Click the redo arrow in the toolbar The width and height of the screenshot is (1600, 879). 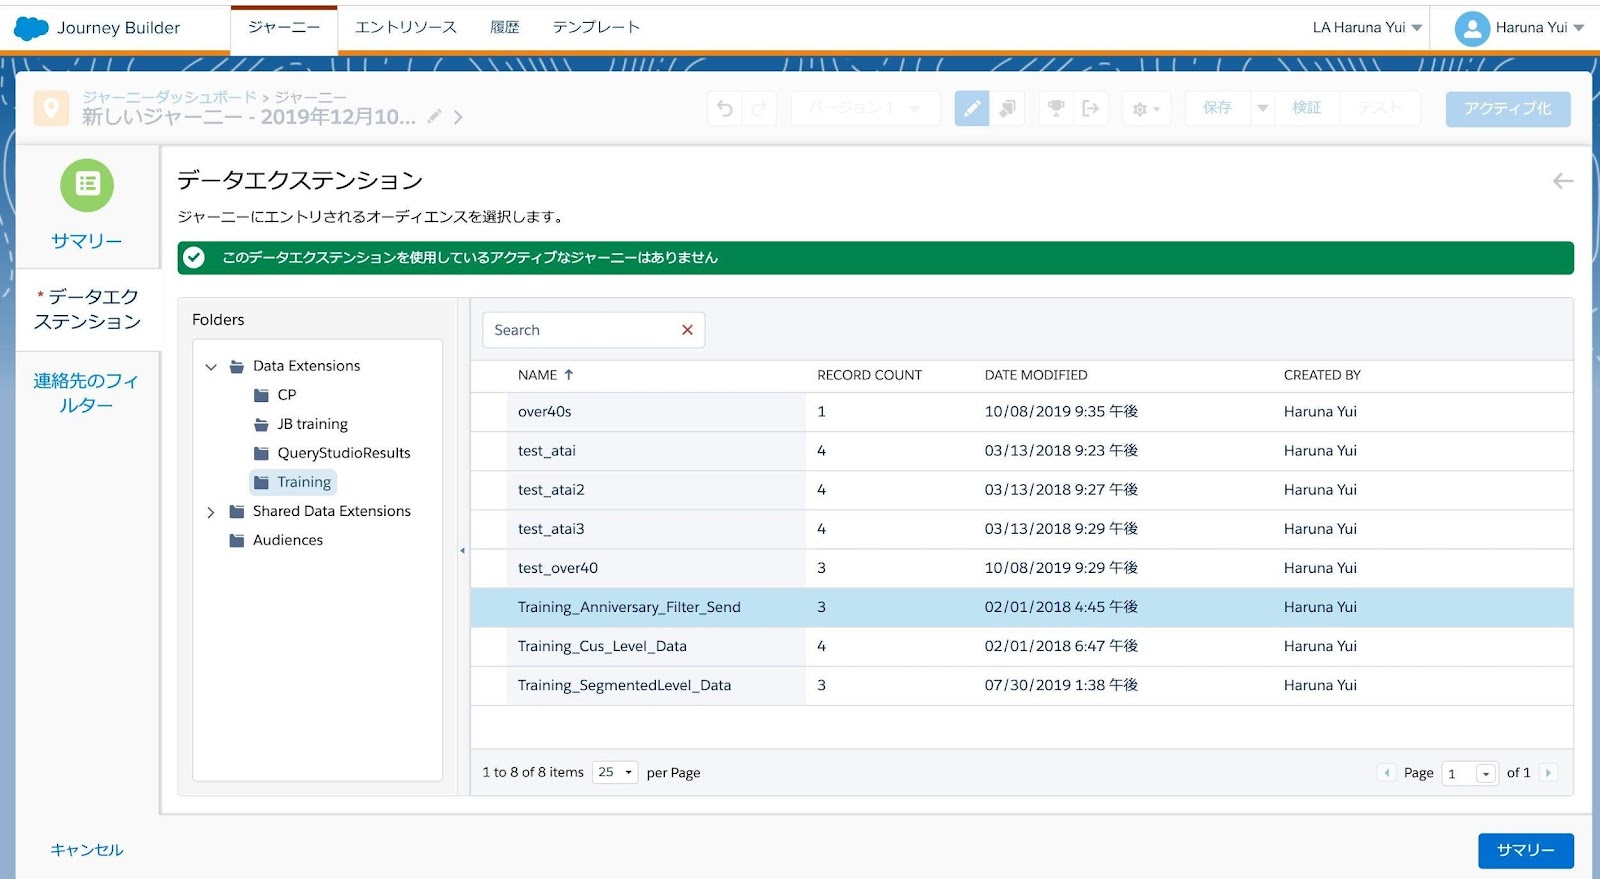759,108
